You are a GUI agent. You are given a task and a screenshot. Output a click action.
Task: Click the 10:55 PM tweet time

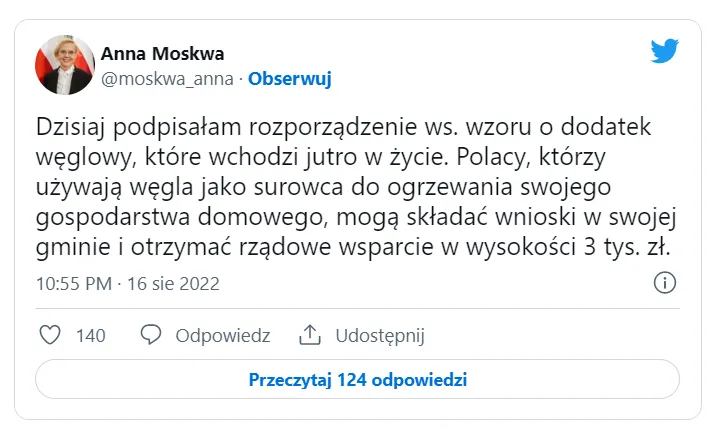[x=73, y=284]
